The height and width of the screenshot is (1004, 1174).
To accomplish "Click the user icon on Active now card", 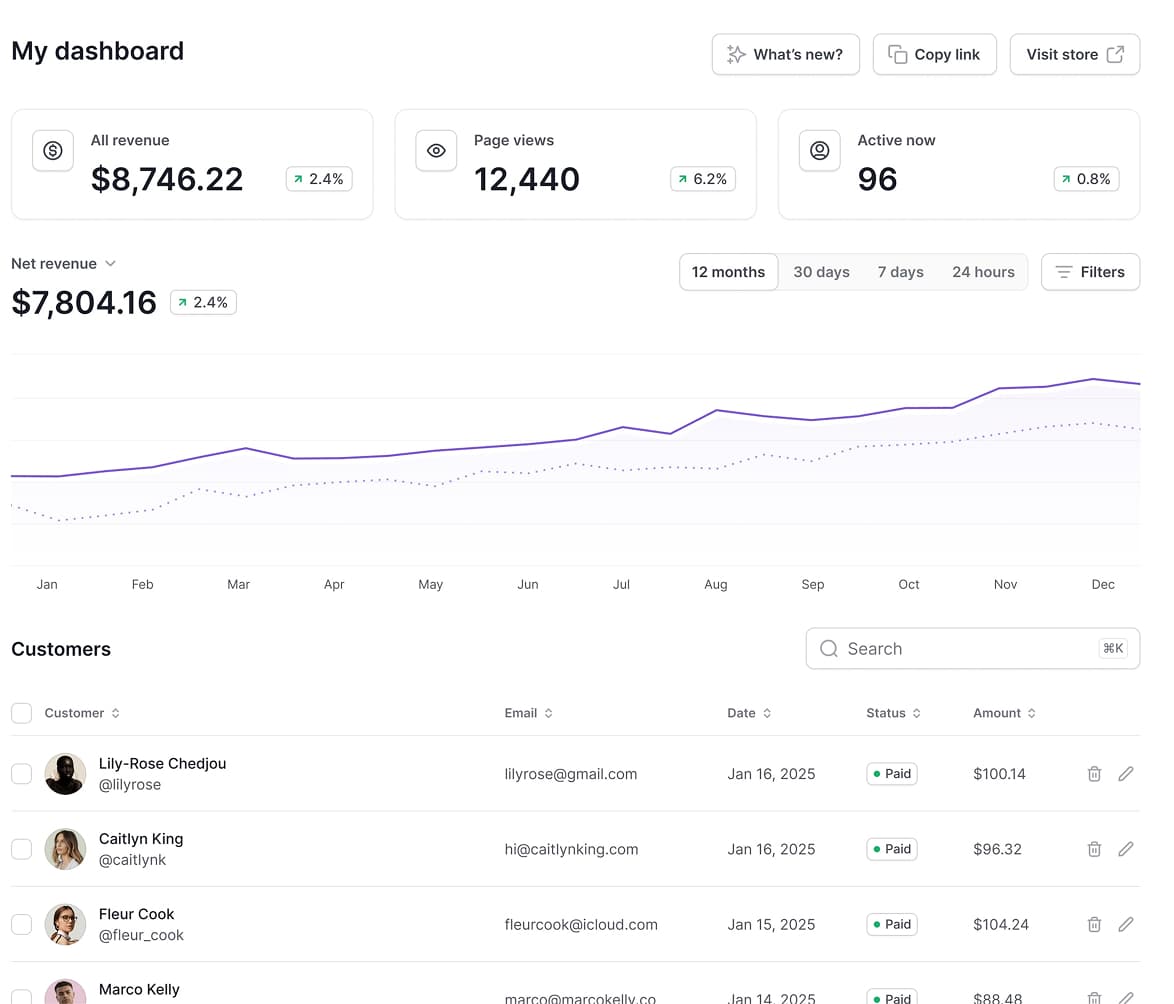I will coord(819,151).
